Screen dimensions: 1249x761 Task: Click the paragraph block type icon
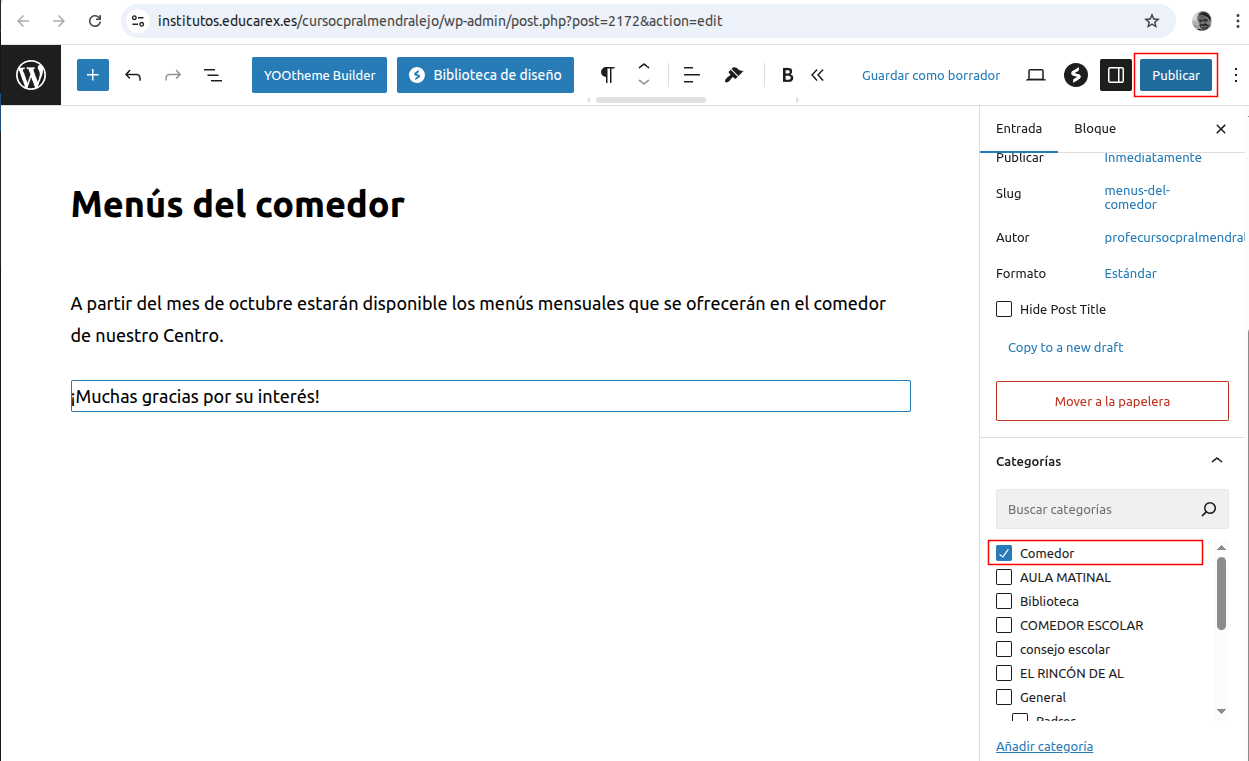coord(607,75)
